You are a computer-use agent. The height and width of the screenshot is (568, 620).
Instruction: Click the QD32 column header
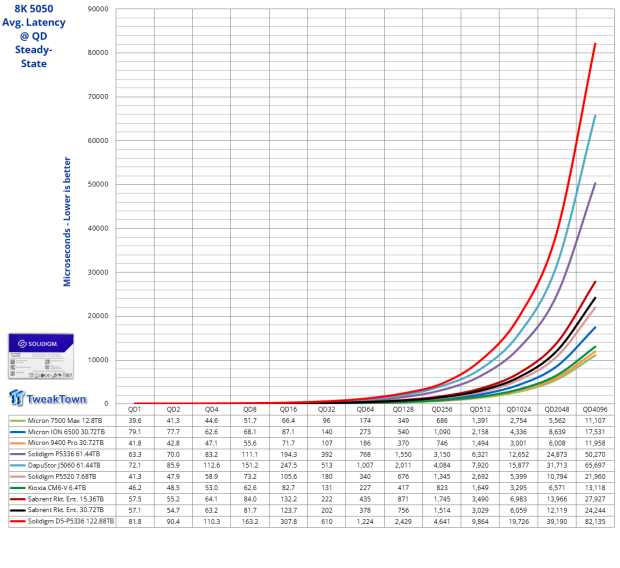327,409
